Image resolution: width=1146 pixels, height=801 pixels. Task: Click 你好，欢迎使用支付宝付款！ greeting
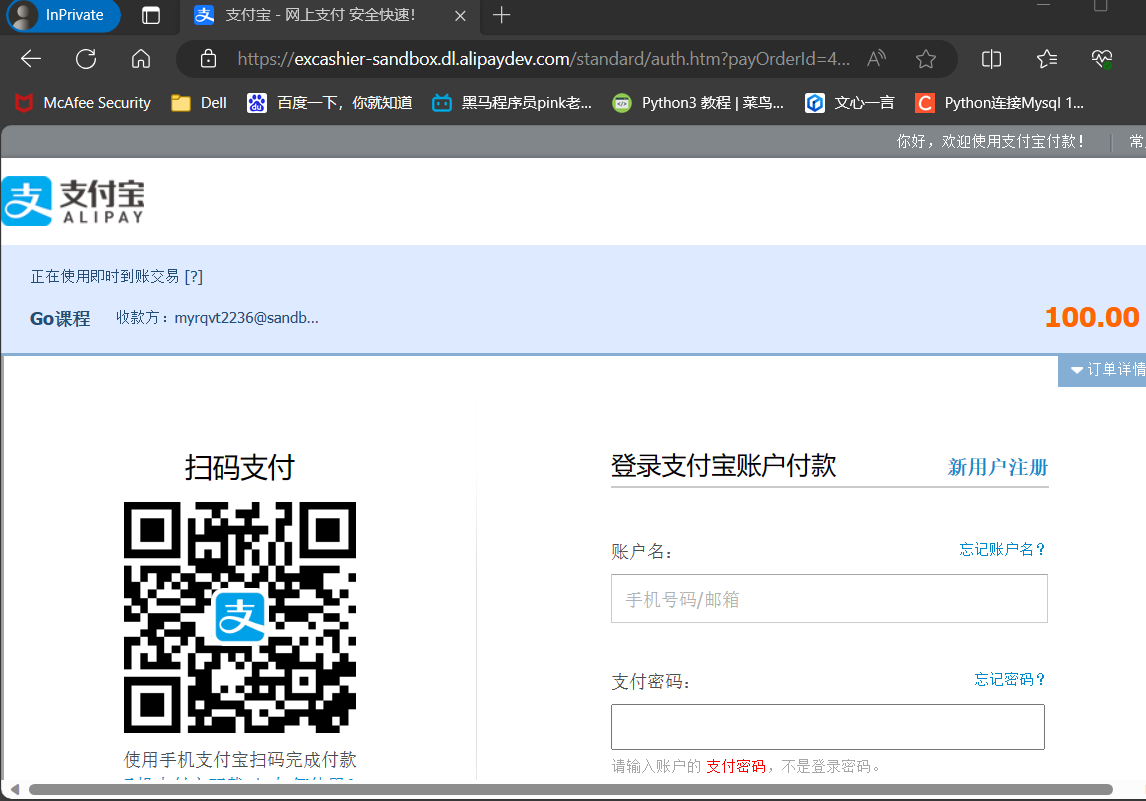[990, 141]
